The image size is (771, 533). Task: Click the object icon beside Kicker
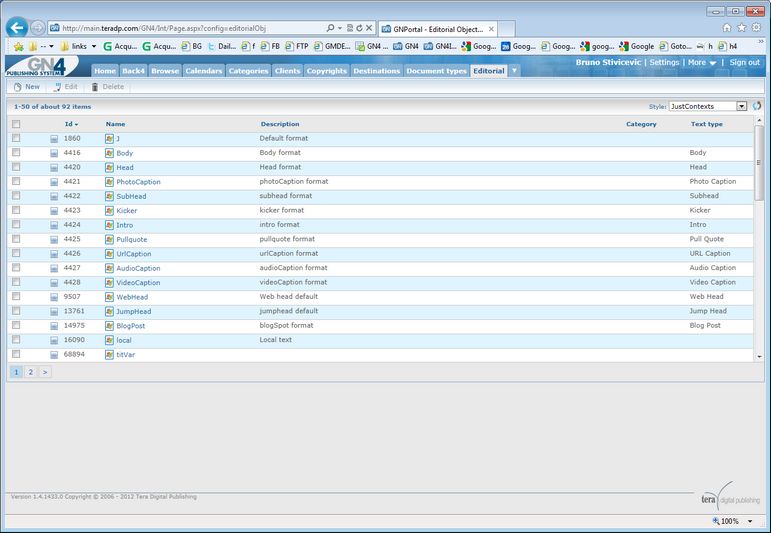pyautogui.click(x=109, y=211)
